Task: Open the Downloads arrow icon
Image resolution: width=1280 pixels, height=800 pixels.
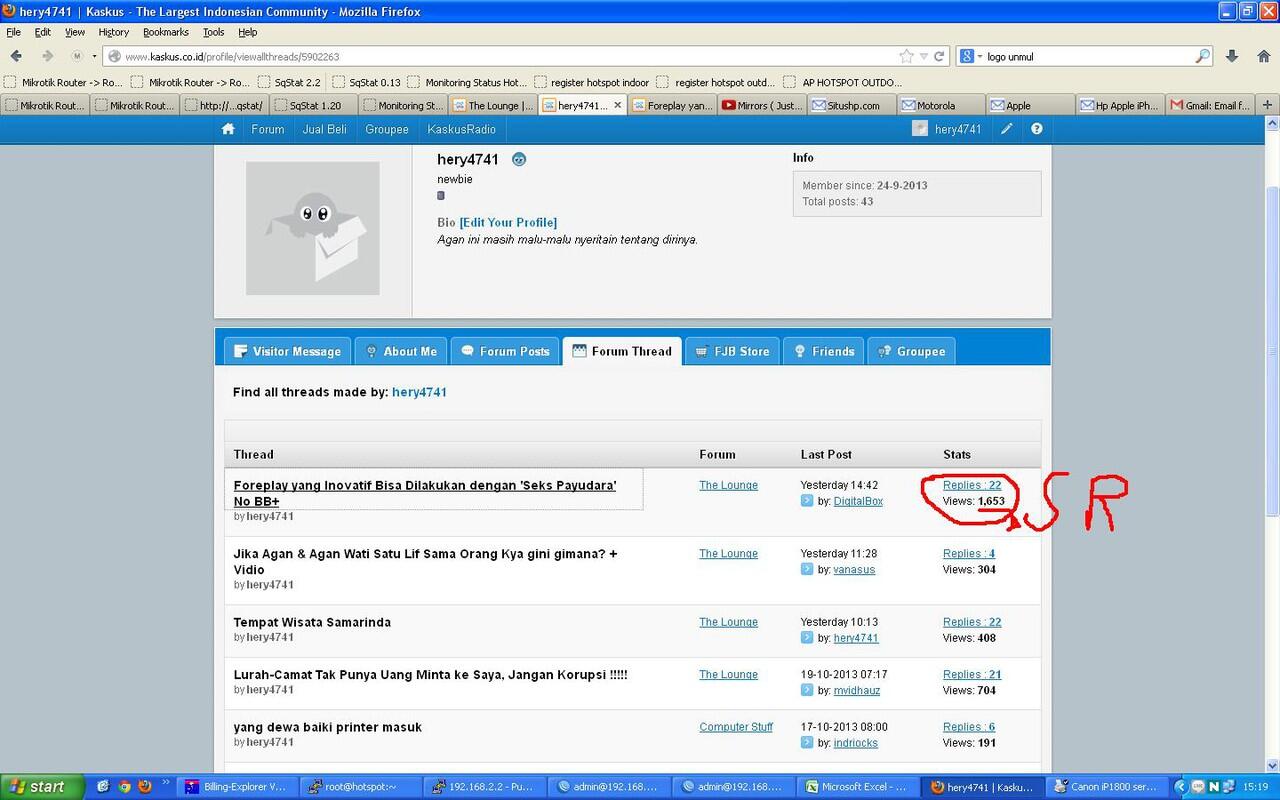Action: point(1232,56)
